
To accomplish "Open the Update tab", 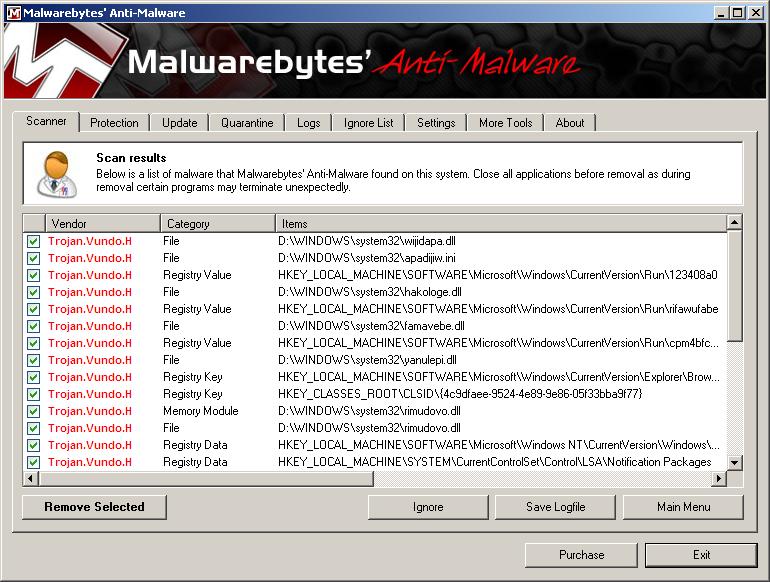I will [180, 123].
